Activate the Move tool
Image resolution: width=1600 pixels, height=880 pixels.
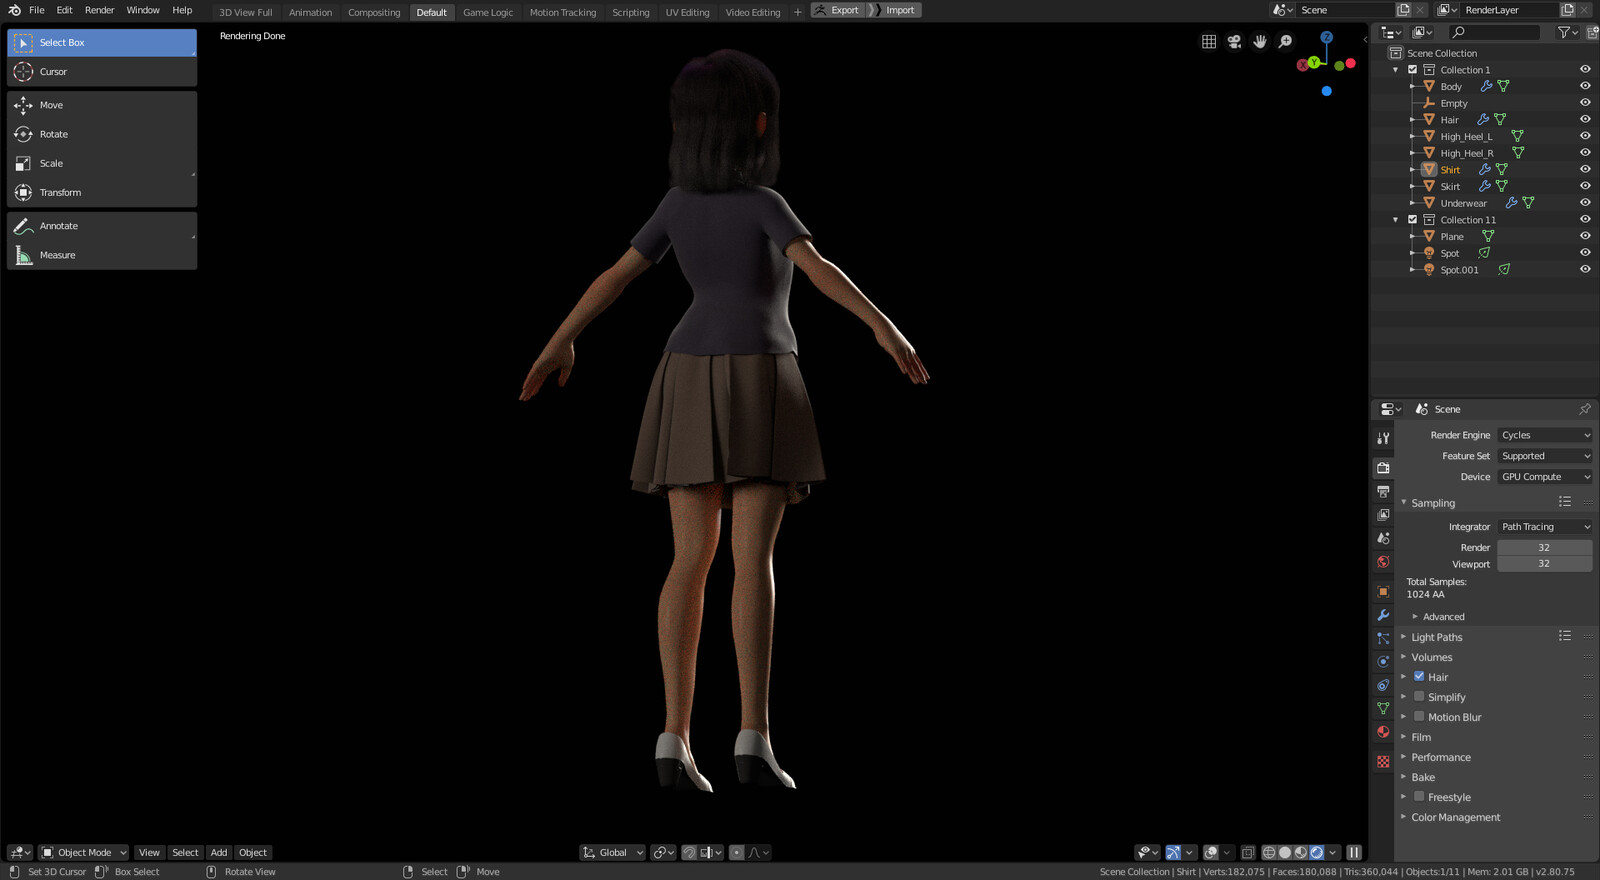pos(102,105)
